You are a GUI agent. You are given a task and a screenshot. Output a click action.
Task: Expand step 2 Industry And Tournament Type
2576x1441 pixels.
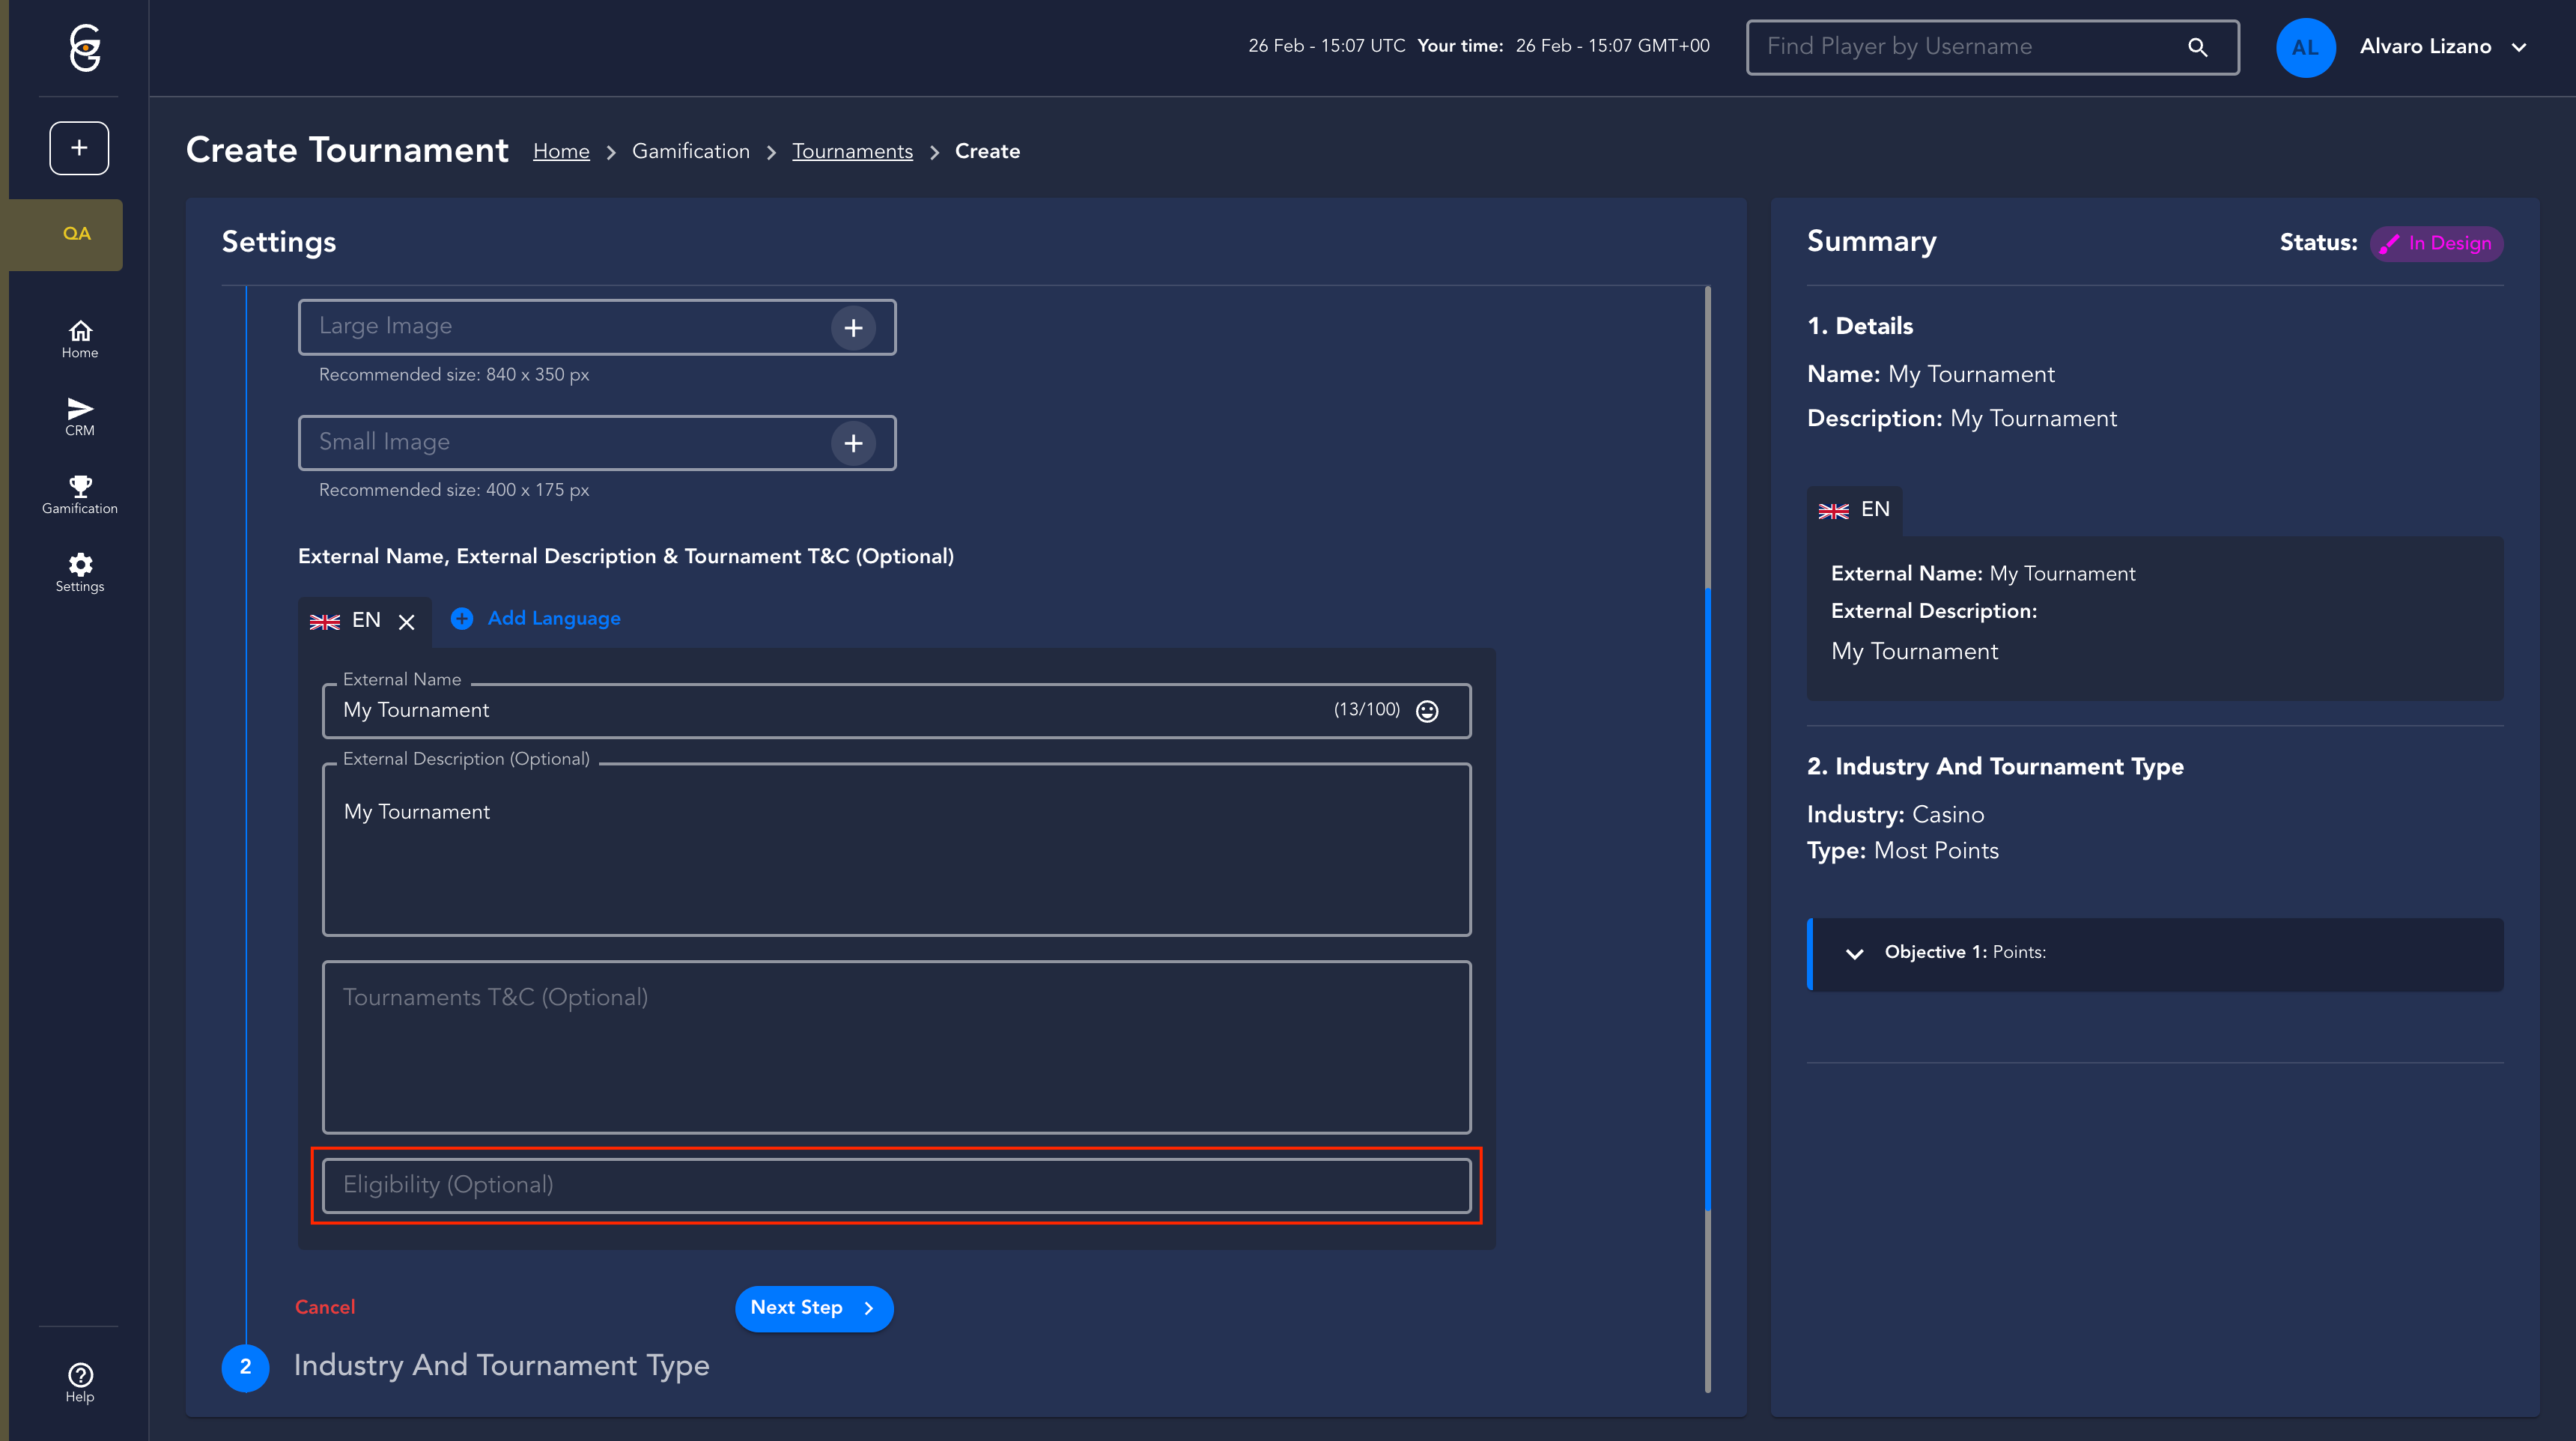point(501,1366)
